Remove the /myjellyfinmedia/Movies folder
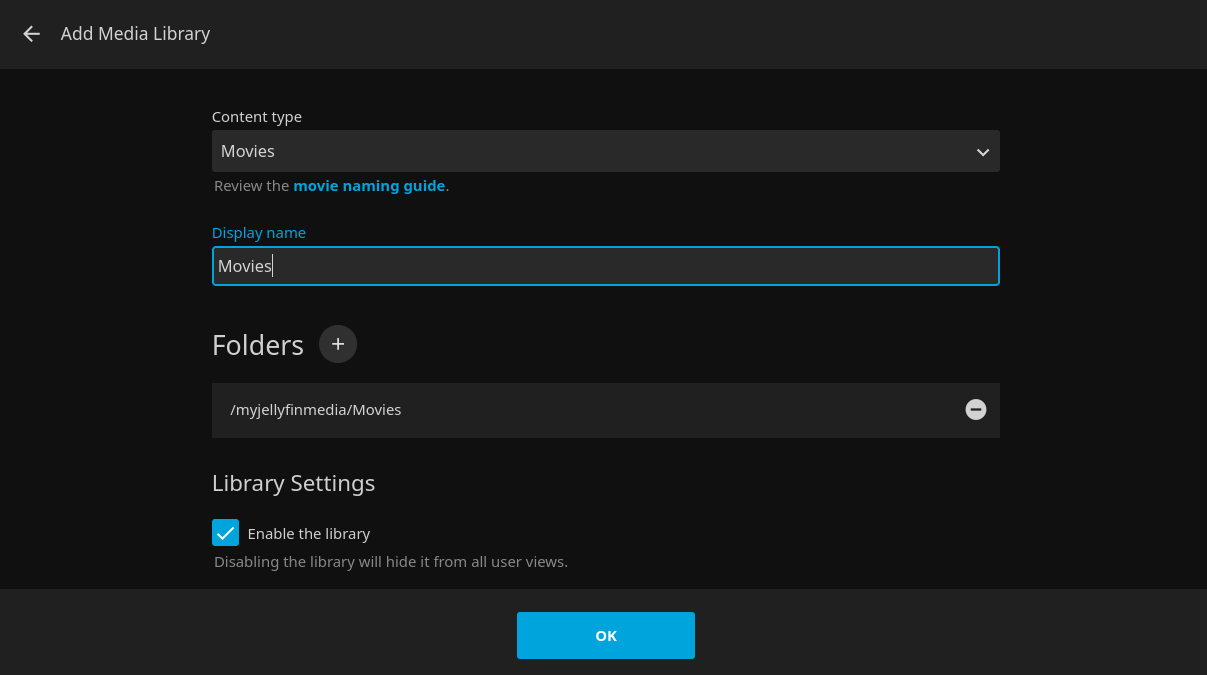Viewport: 1207px width, 675px height. 976,409
